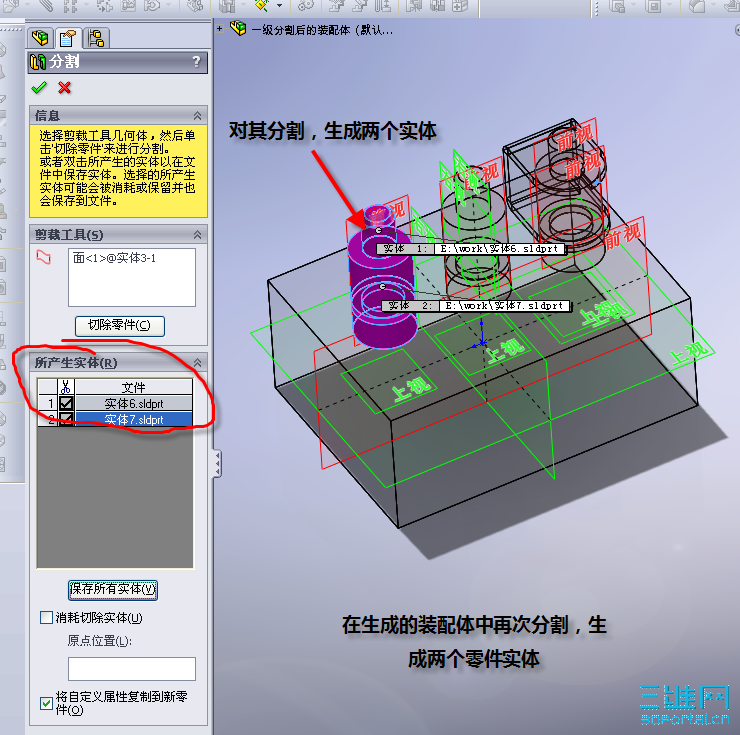Viewport: 740px width, 735px height.
Task: Click the trim tool selection icon
Action: tap(43, 257)
